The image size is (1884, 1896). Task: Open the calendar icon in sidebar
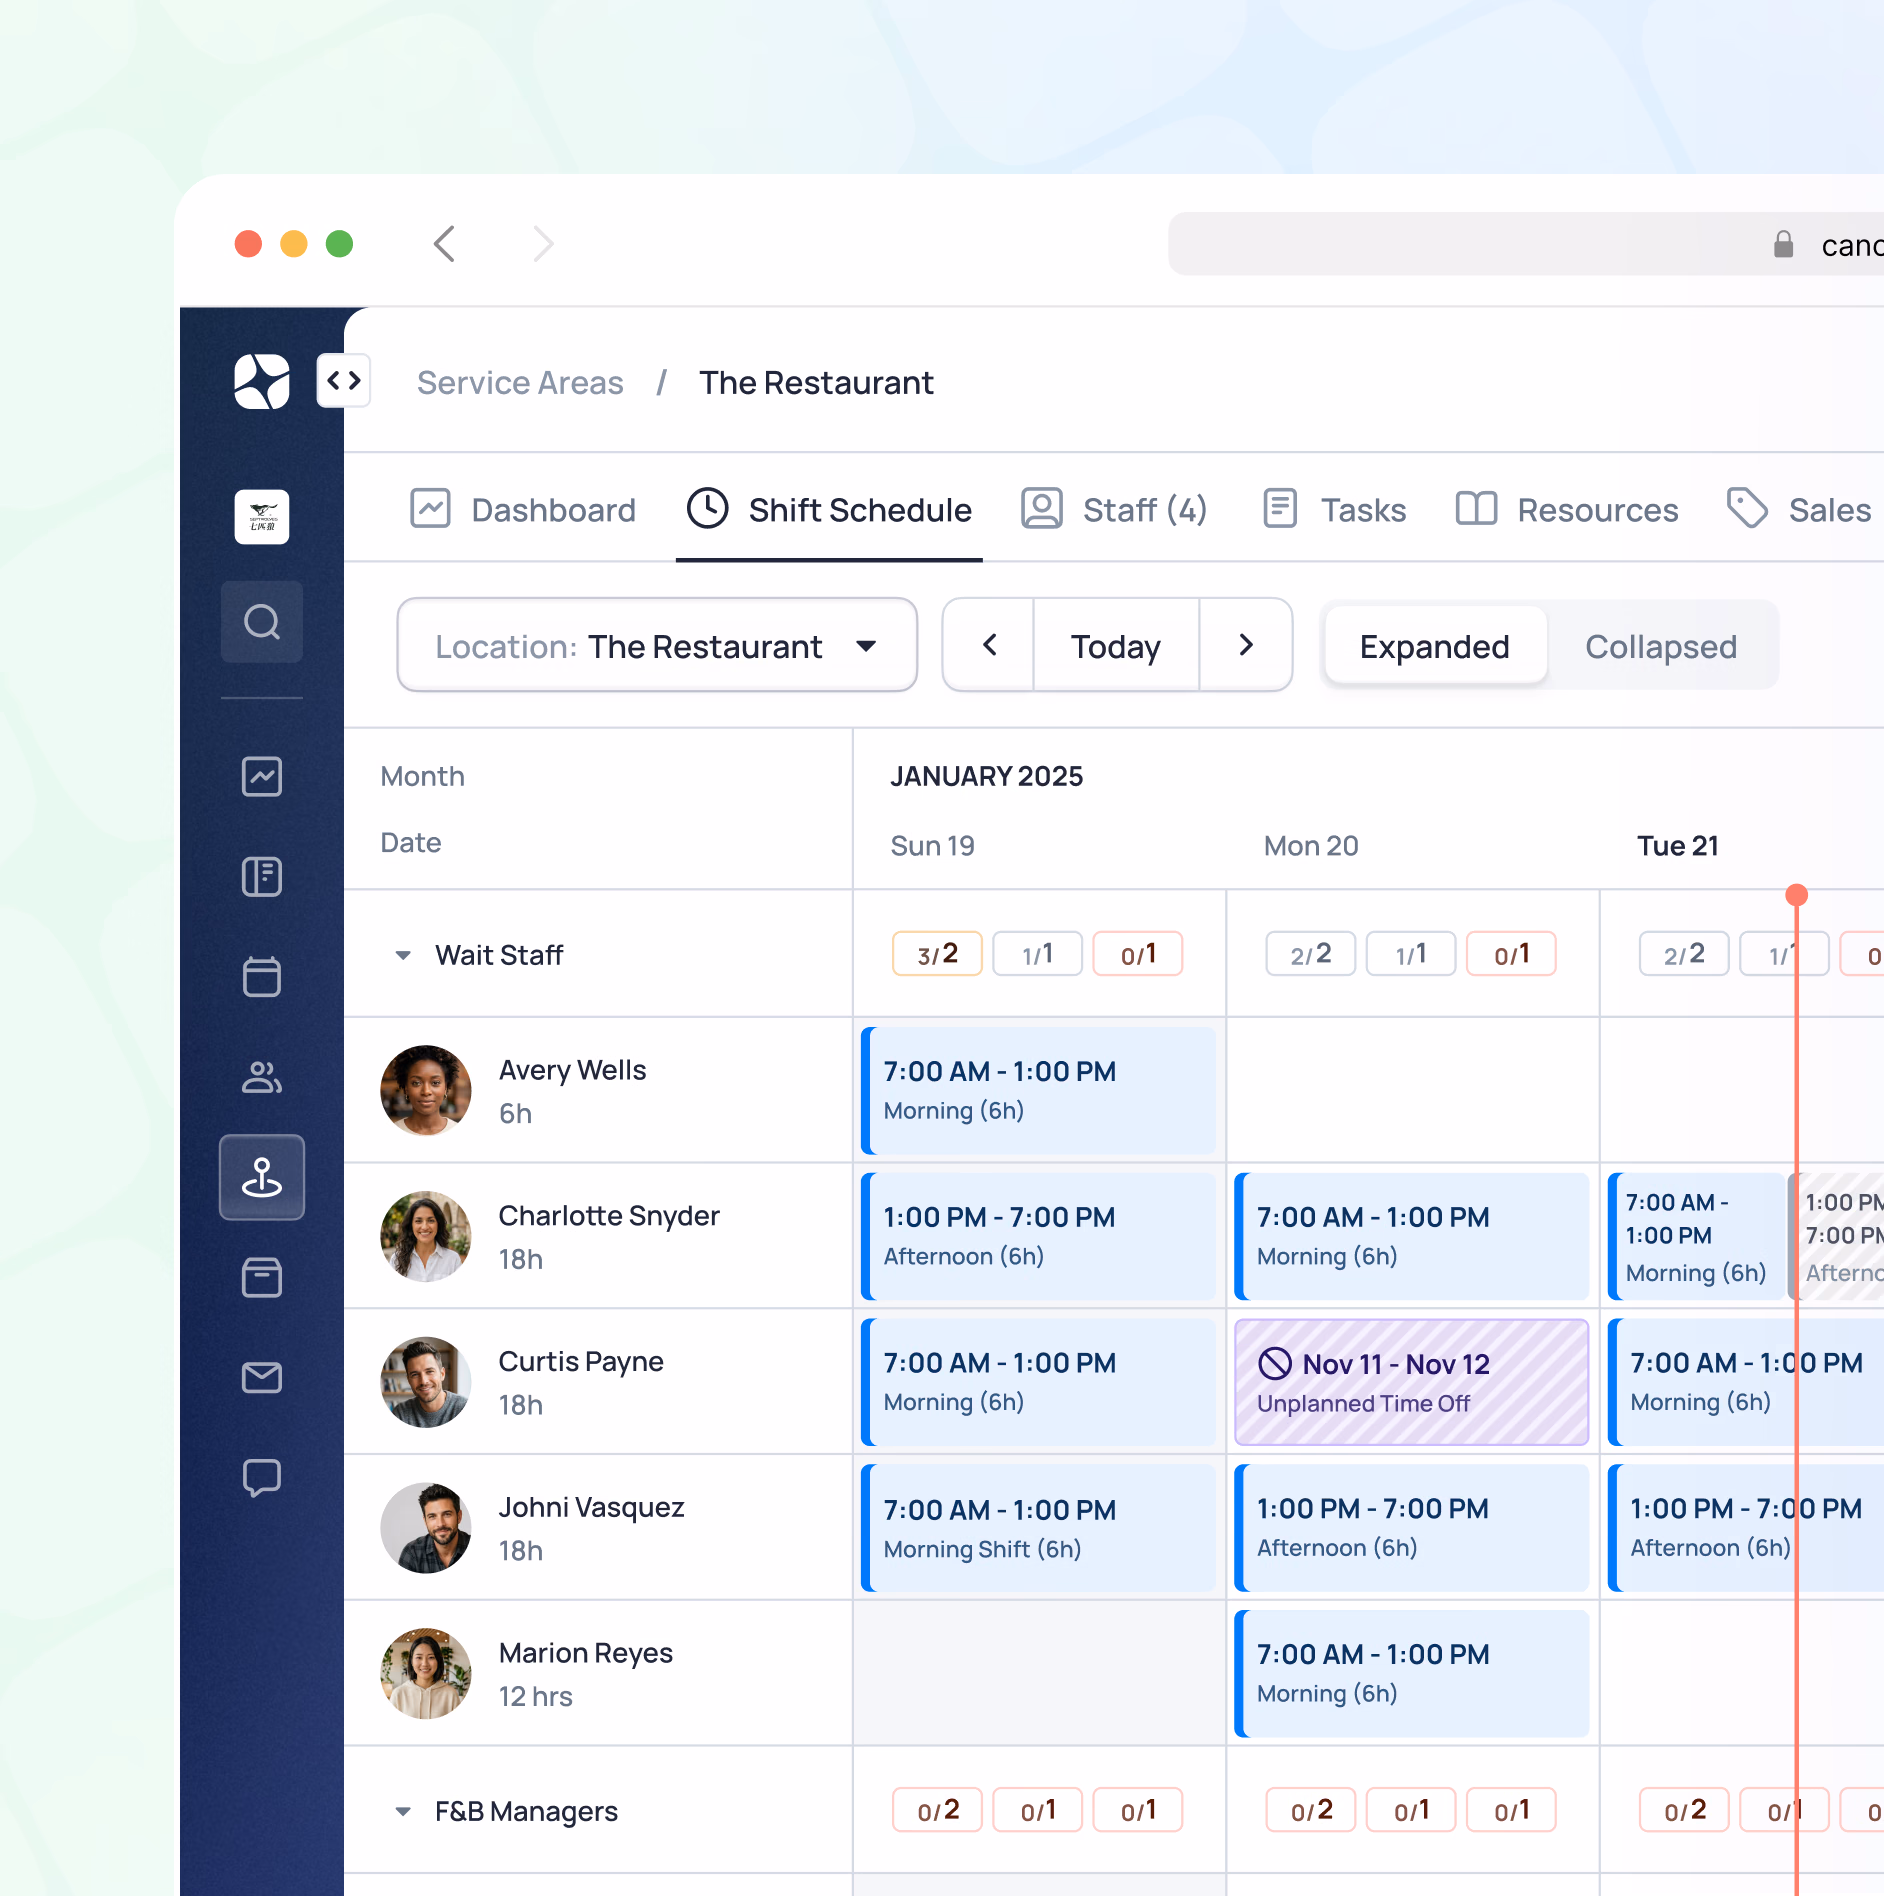pyautogui.click(x=262, y=977)
